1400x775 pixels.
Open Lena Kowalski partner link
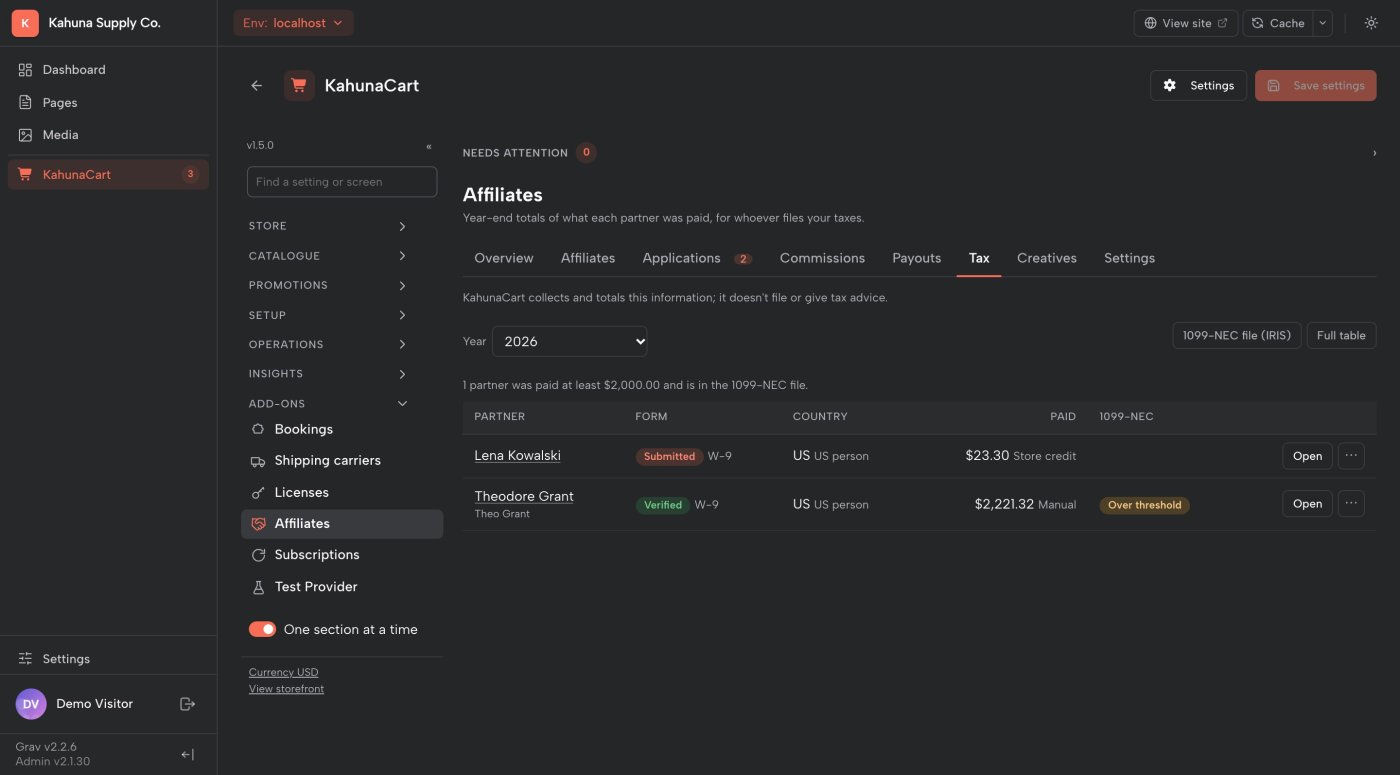click(517, 456)
